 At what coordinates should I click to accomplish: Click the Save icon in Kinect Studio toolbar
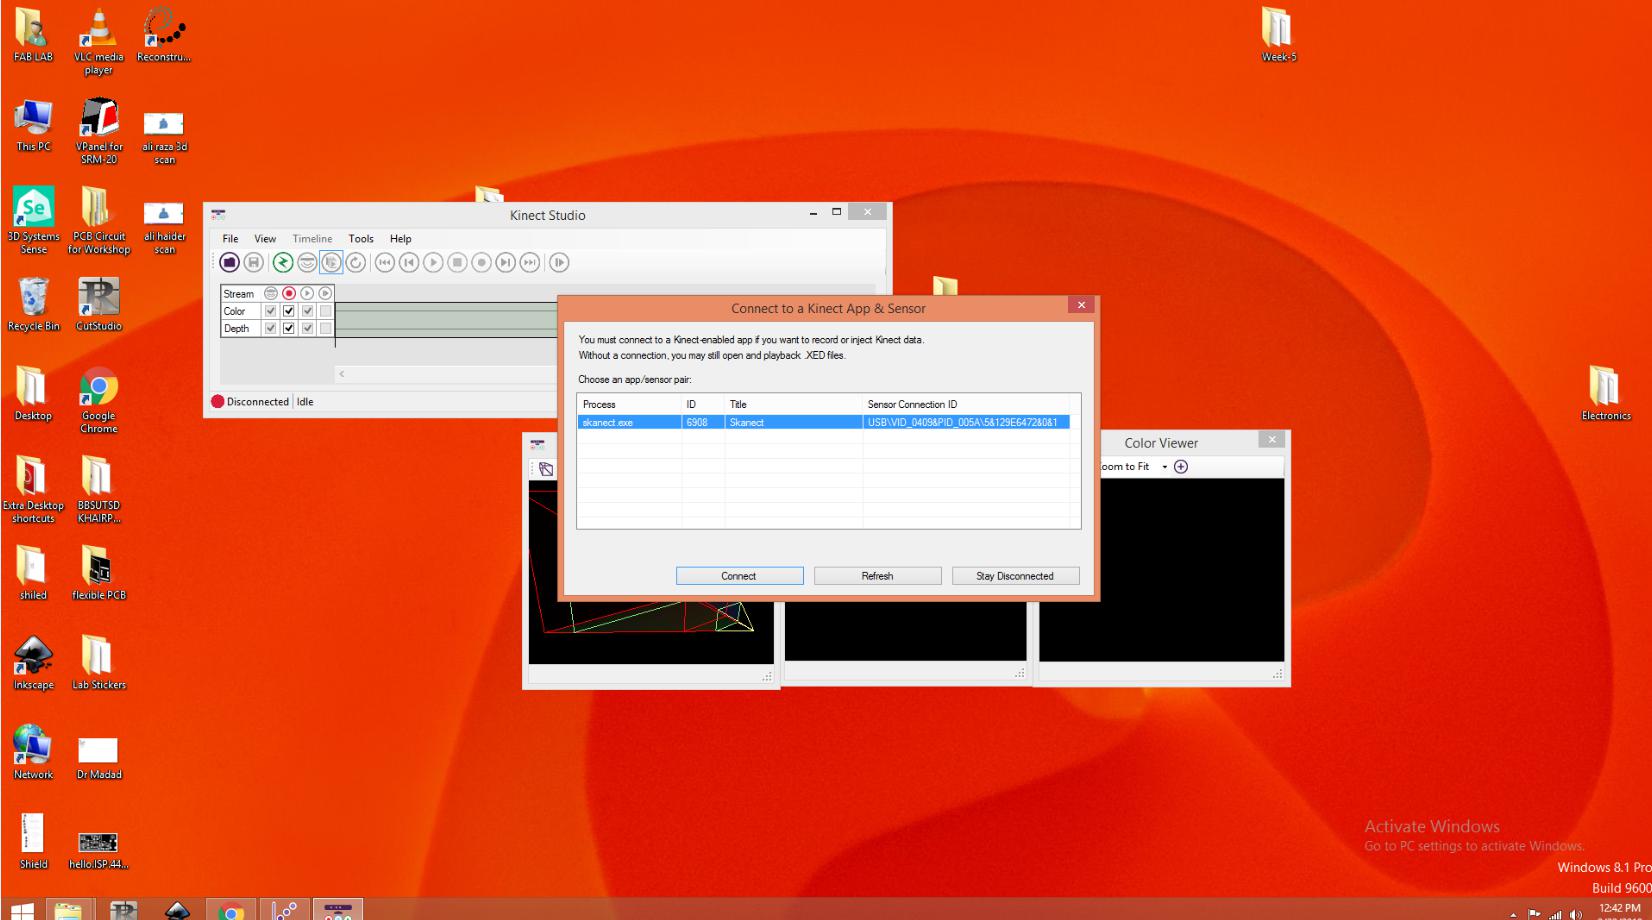pyautogui.click(x=254, y=262)
